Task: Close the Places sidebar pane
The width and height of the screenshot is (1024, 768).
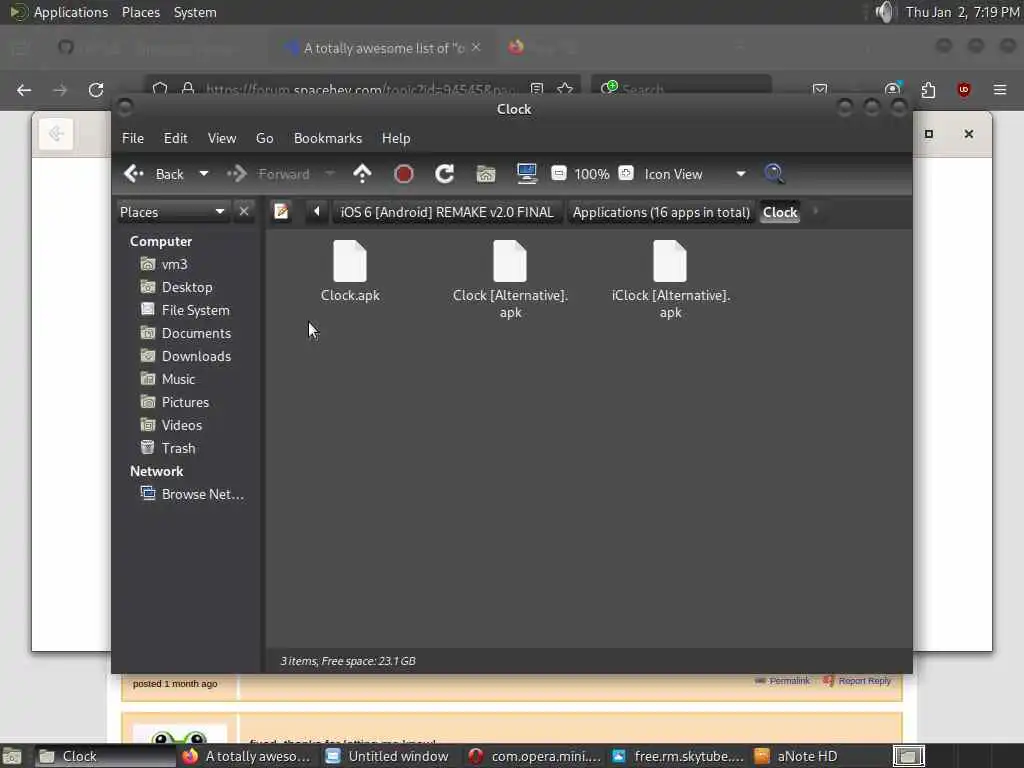Action: point(244,212)
